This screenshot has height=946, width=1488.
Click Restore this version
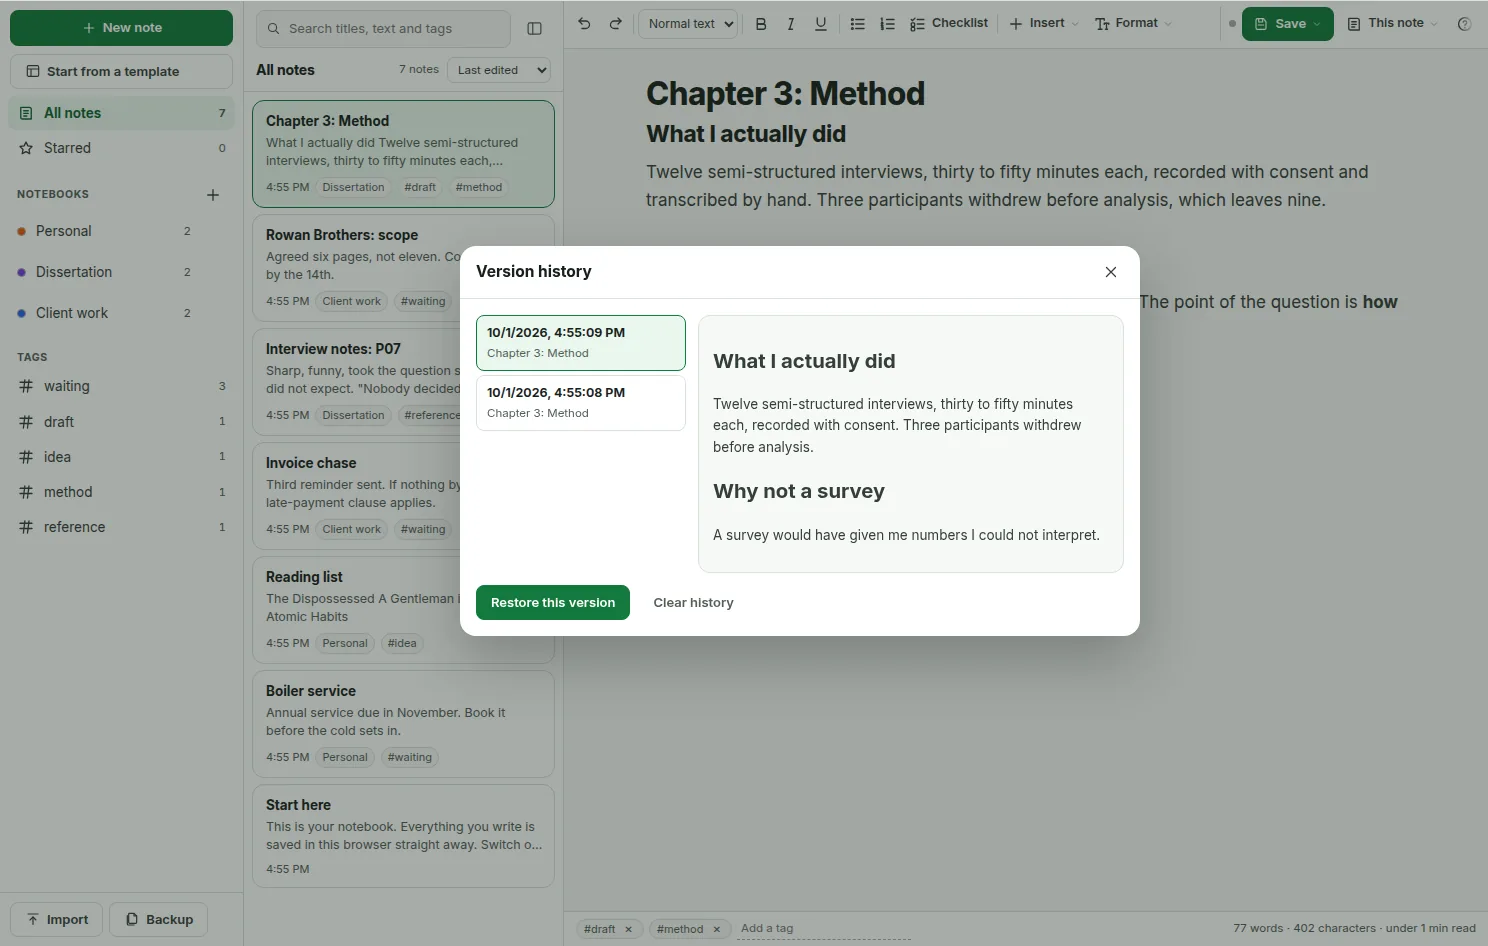click(x=553, y=603)
